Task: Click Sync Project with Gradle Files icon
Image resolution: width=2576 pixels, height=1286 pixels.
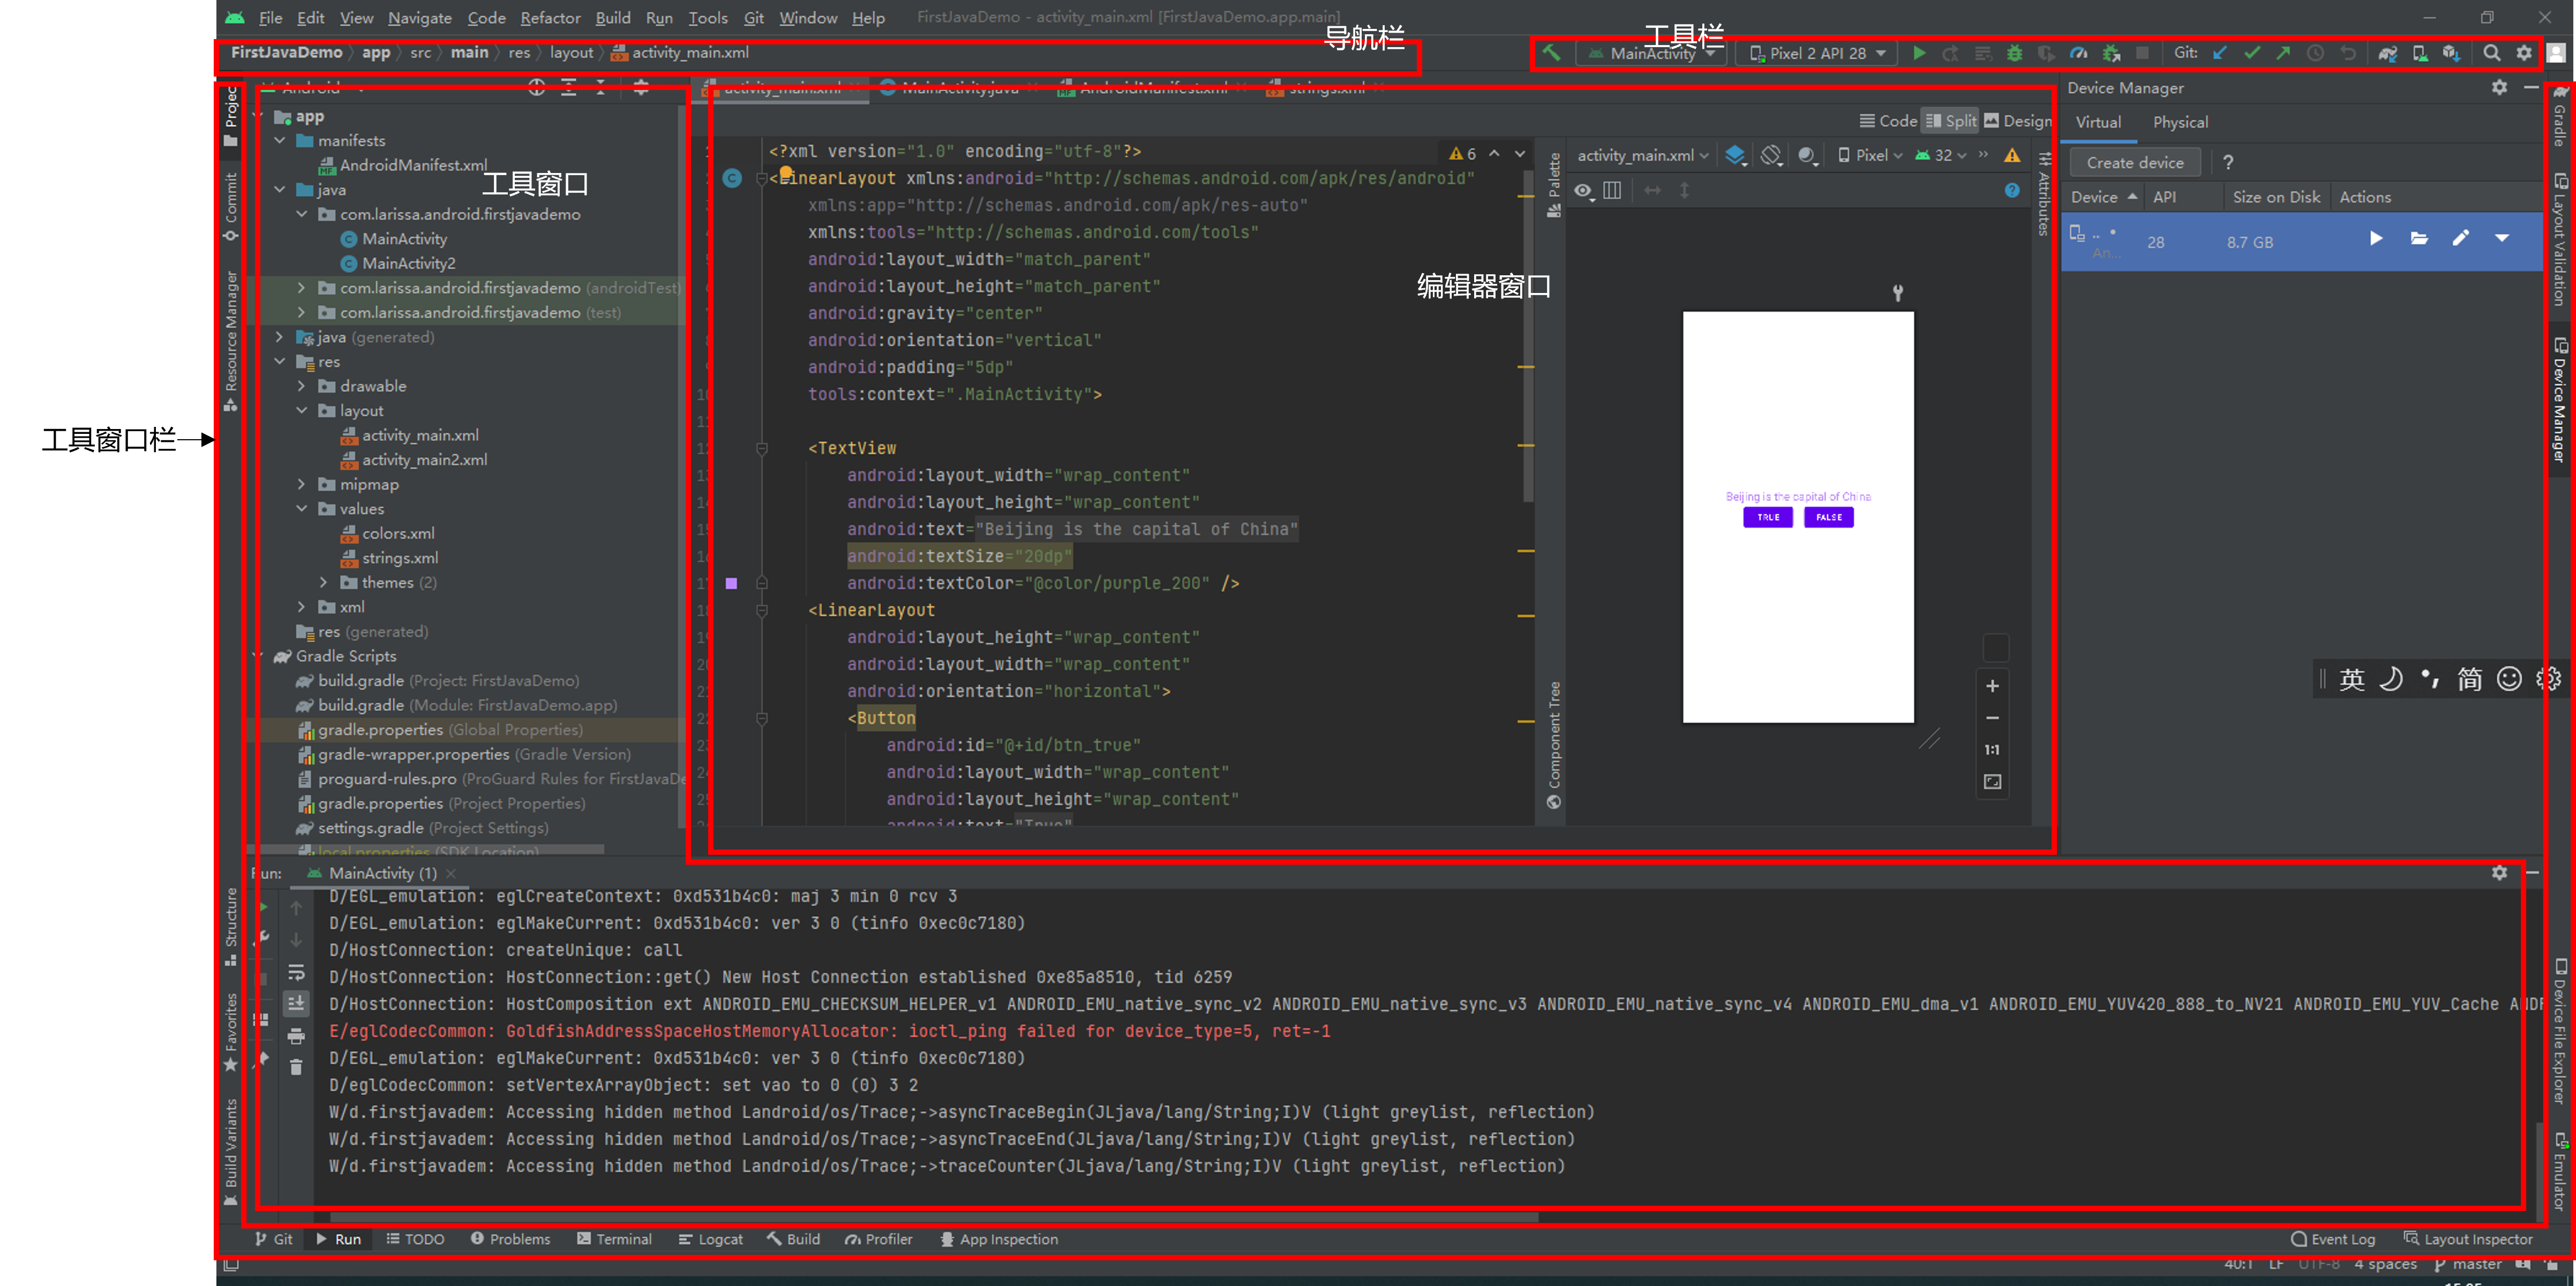Action: pos(2387,53)
